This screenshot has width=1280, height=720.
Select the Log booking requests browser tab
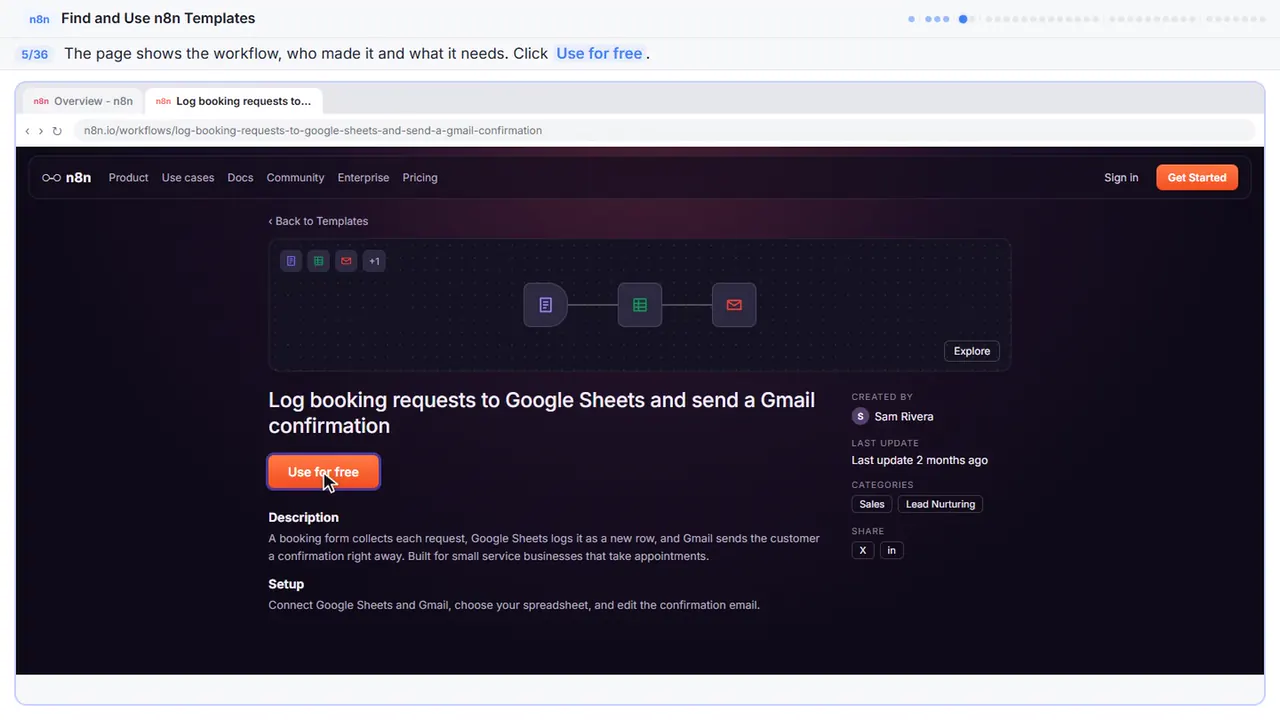click(234, 101)
